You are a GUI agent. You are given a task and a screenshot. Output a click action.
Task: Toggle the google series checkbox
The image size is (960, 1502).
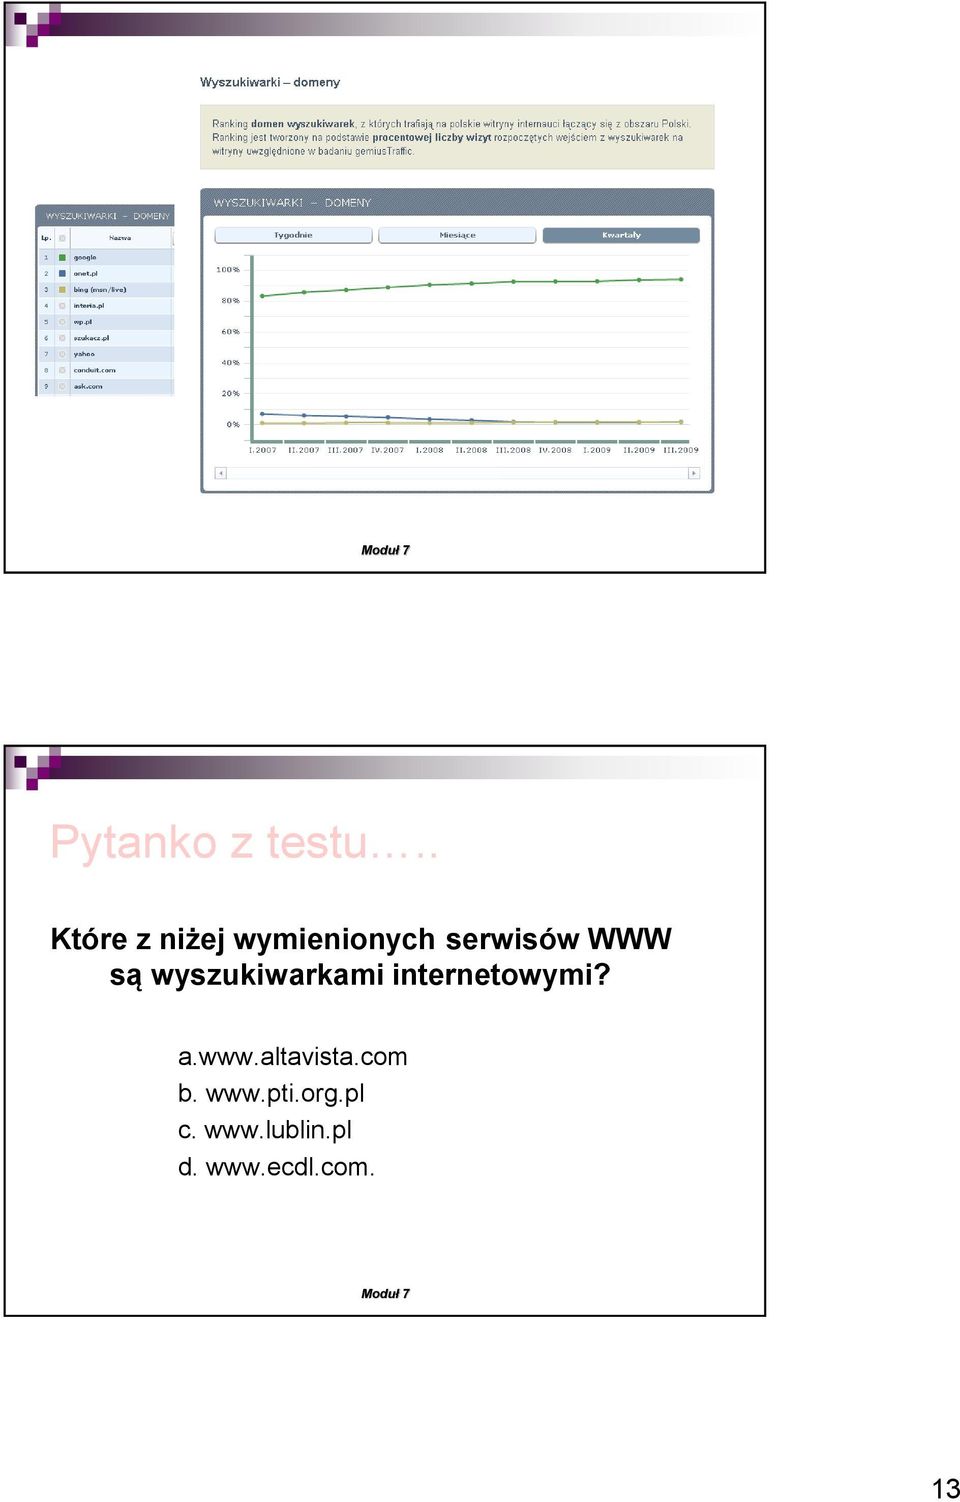click(62, 257)
